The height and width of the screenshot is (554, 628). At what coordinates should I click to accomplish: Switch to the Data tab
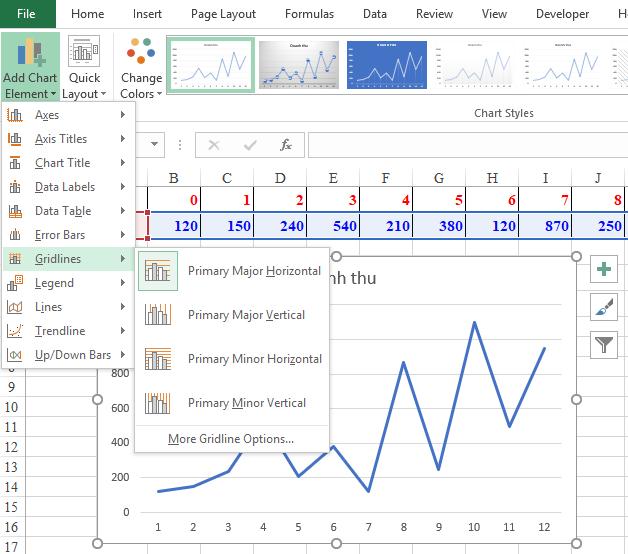tap(374, 14)
